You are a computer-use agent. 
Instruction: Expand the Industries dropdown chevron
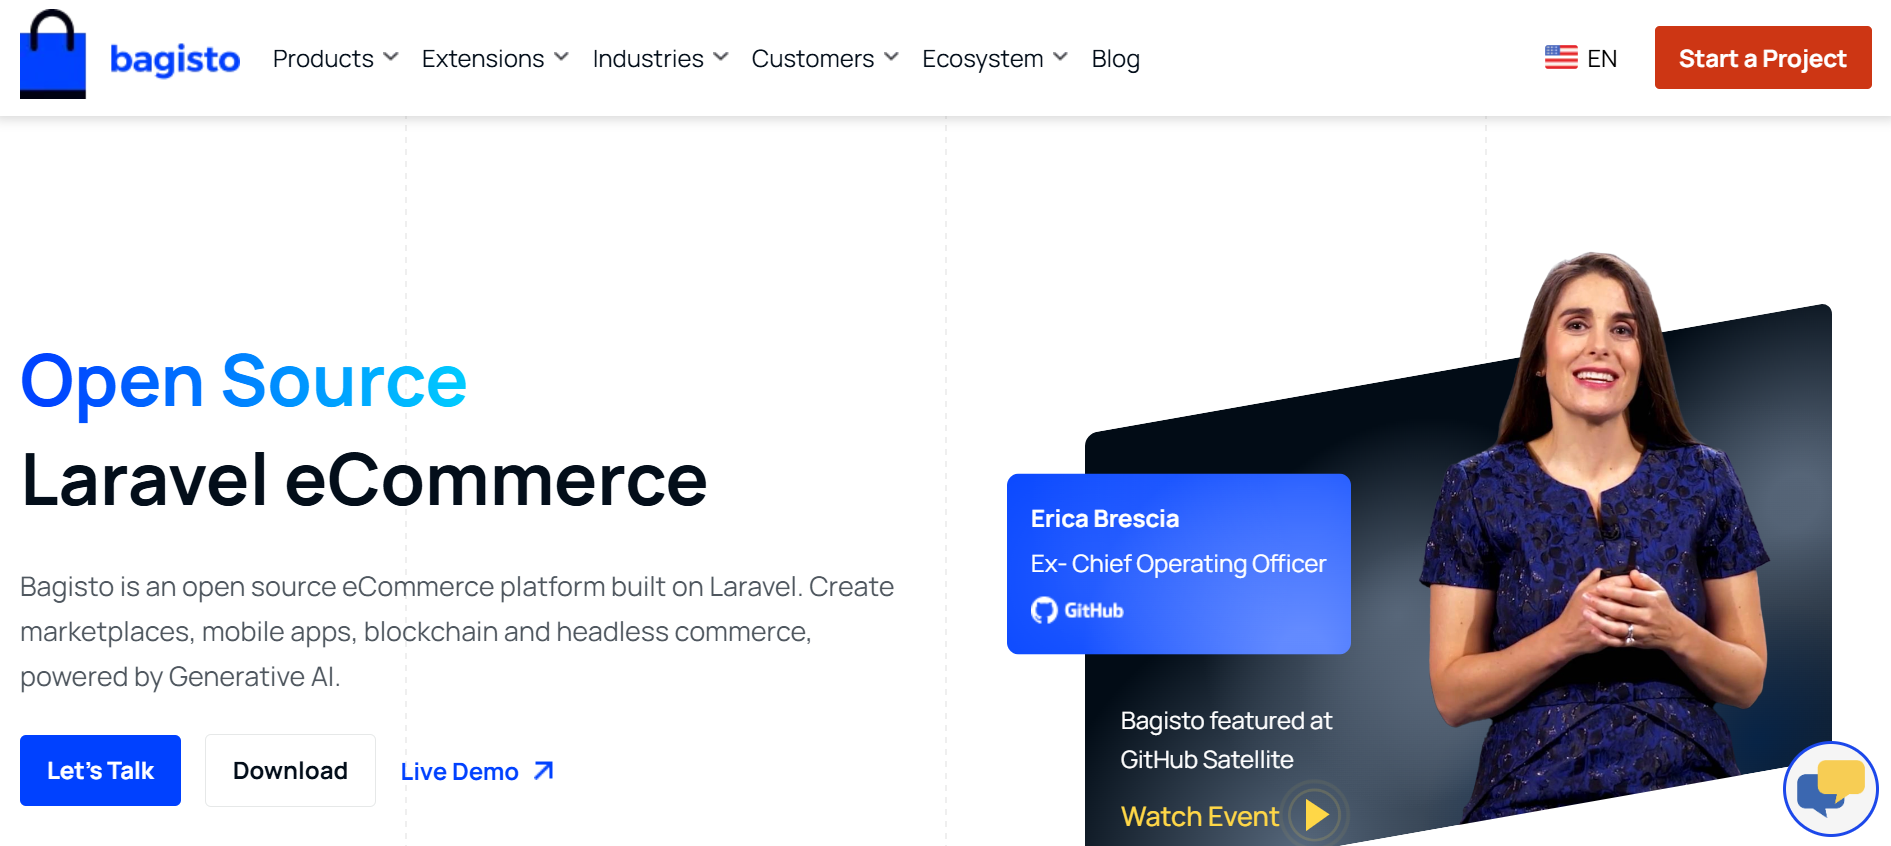pyautogui.click(x=721, y=57)
